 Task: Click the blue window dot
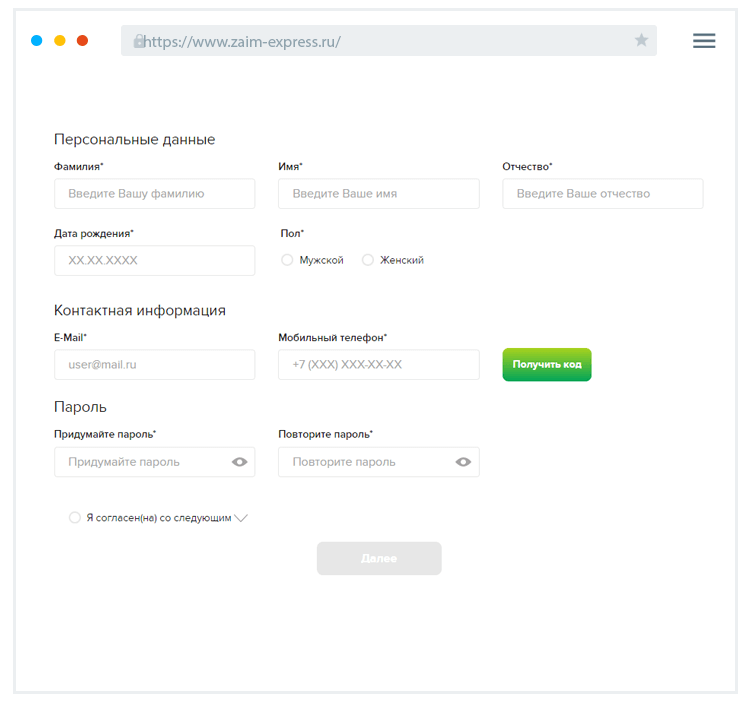pyautogui.click(x=37, y=41)
